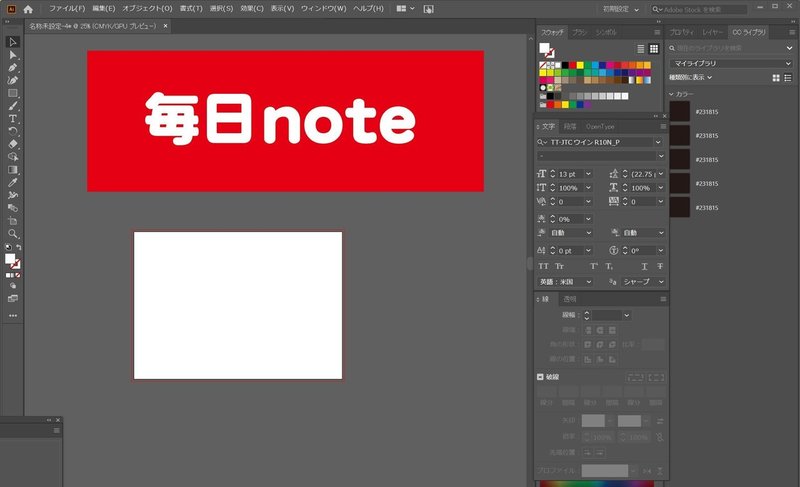
Task: Open the マイライブラリ library dropdown
Action: [731, 63]
